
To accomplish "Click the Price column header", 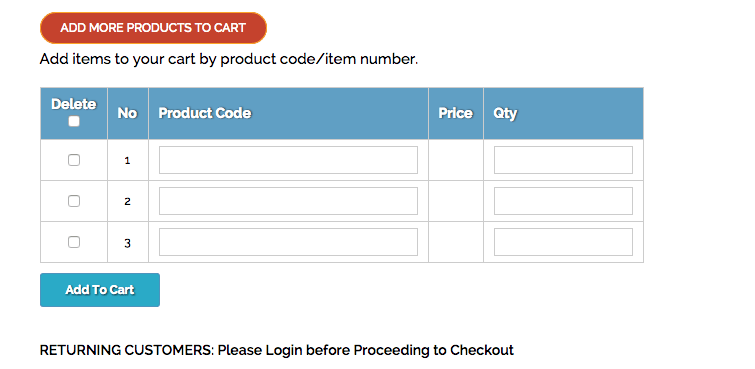I will pos(456,113).
